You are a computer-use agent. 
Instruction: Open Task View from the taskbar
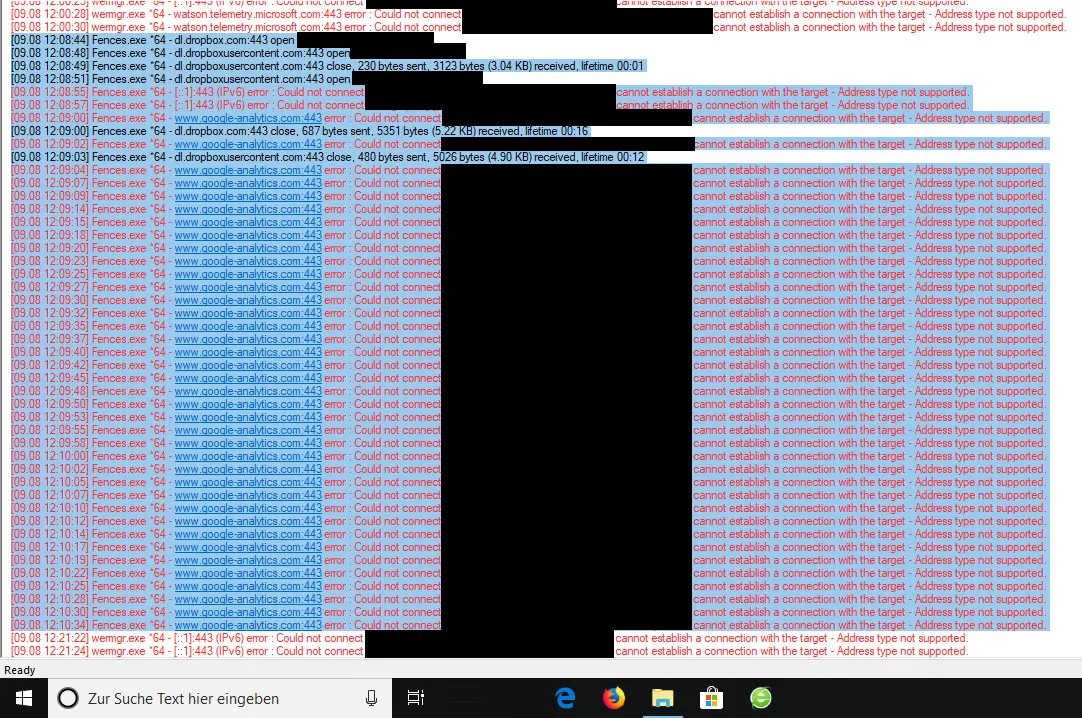(416, 698)
